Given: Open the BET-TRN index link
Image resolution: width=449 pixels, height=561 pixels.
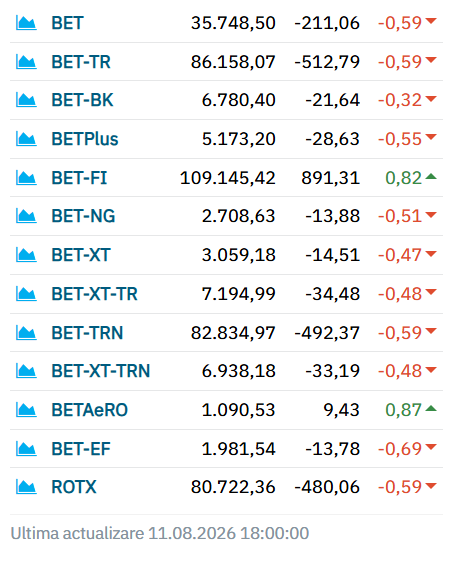Looking at the screenshot, I should 87,333.
